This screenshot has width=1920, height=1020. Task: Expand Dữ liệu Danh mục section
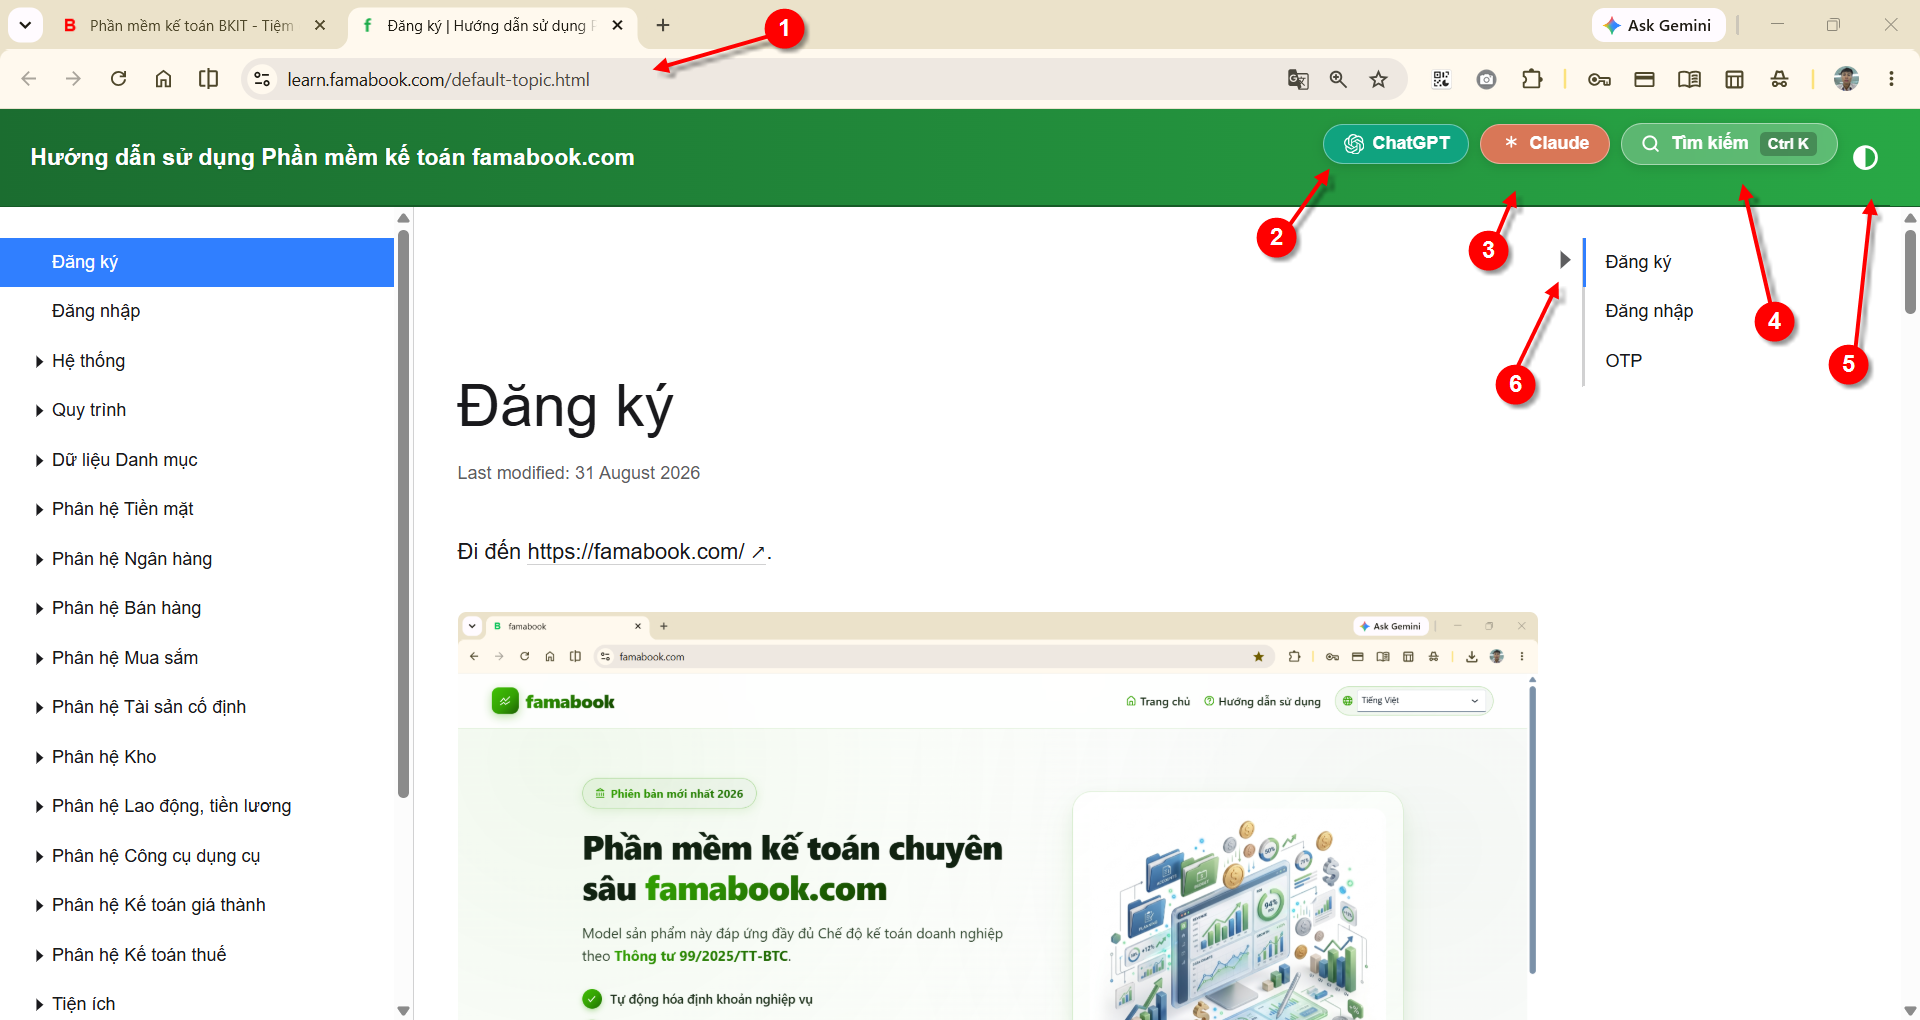[39, 461]
